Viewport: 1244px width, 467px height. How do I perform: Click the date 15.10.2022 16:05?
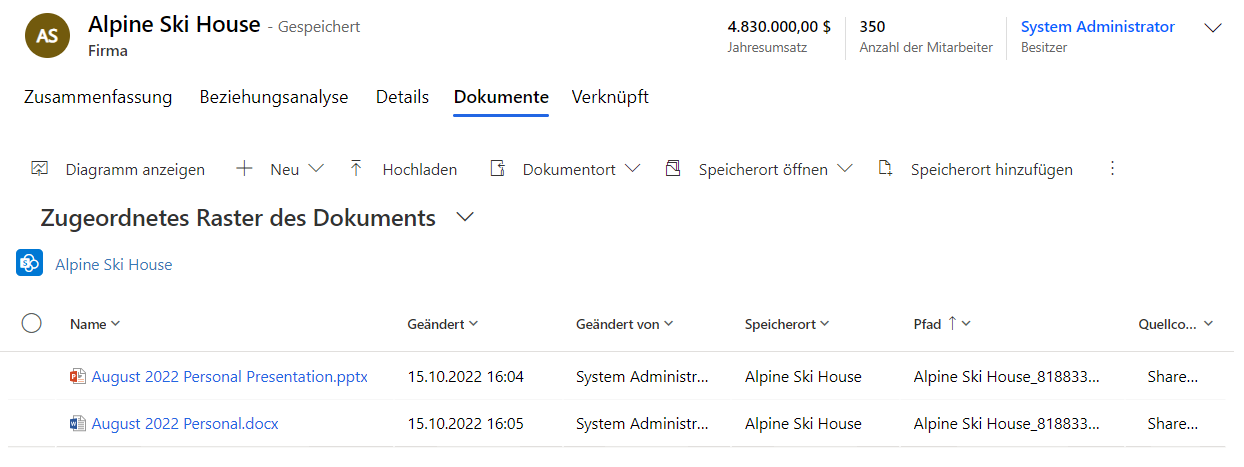(x=466, y=424)
